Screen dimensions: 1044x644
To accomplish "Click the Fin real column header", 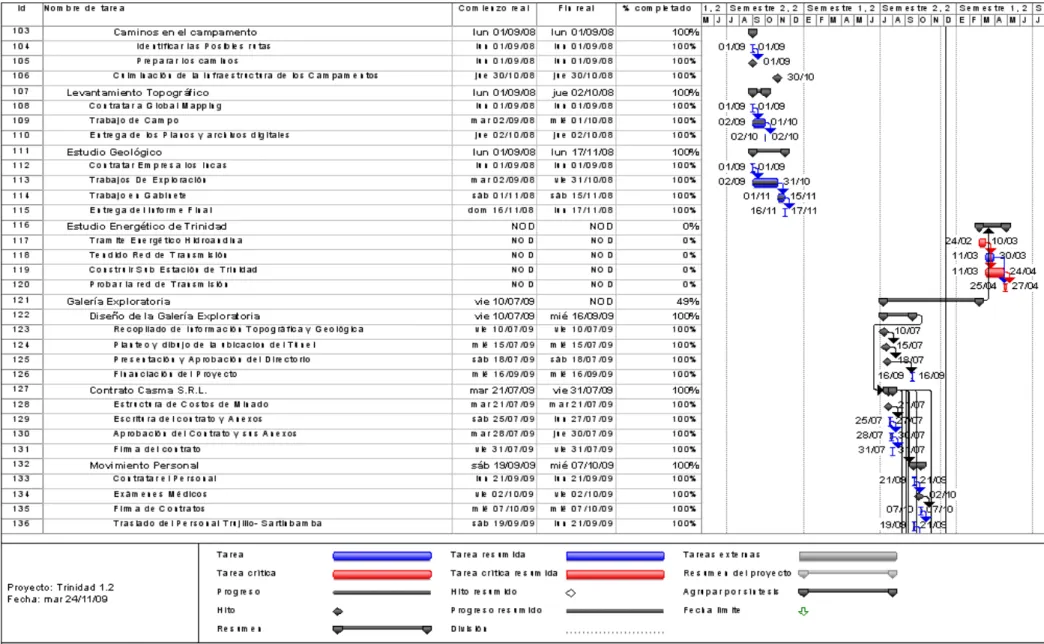I will [x=577, y=9].
